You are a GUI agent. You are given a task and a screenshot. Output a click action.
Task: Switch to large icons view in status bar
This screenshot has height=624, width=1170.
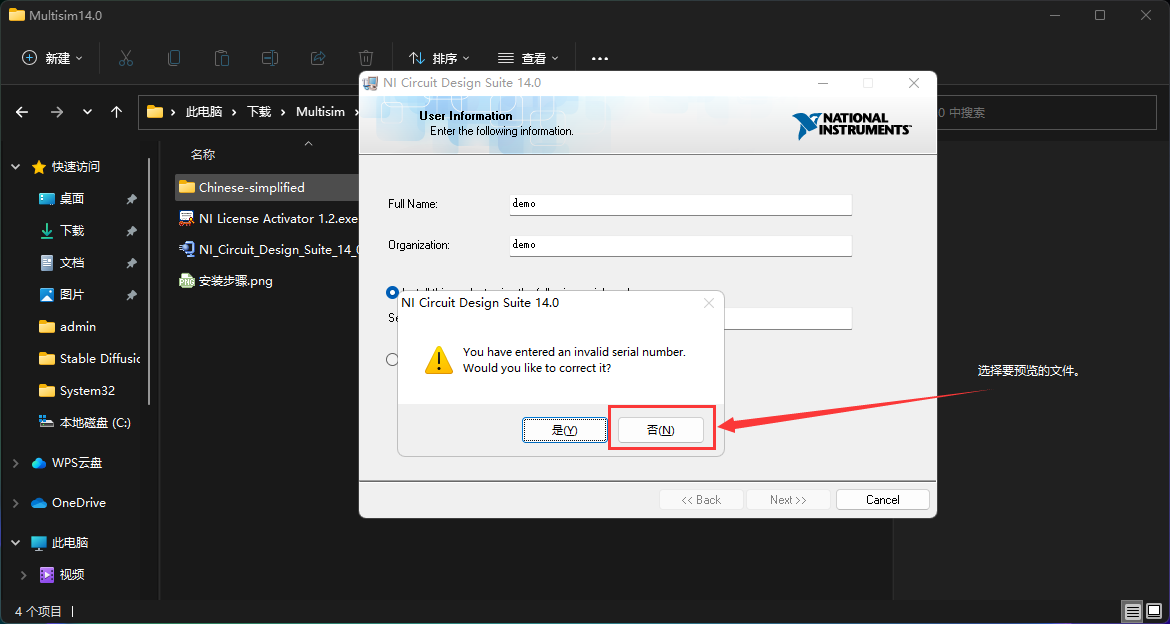point(1154,612)
